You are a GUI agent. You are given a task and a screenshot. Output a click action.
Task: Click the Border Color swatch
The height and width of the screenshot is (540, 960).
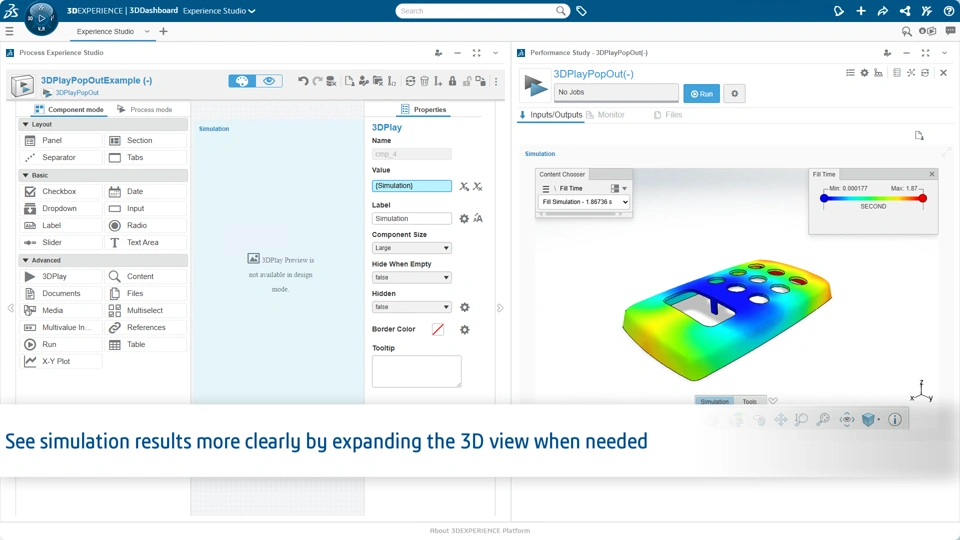click(438, 329)
